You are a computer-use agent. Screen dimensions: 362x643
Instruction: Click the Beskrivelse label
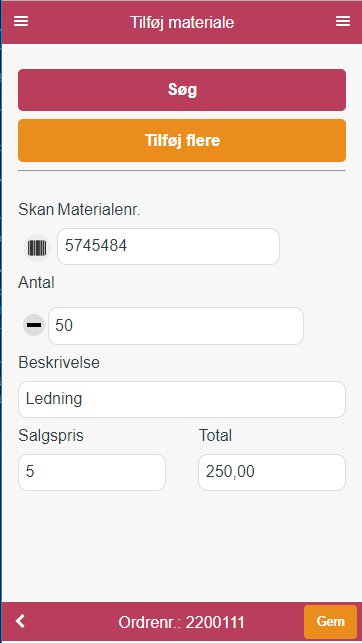pyautogui.click(x=59, y=363)
